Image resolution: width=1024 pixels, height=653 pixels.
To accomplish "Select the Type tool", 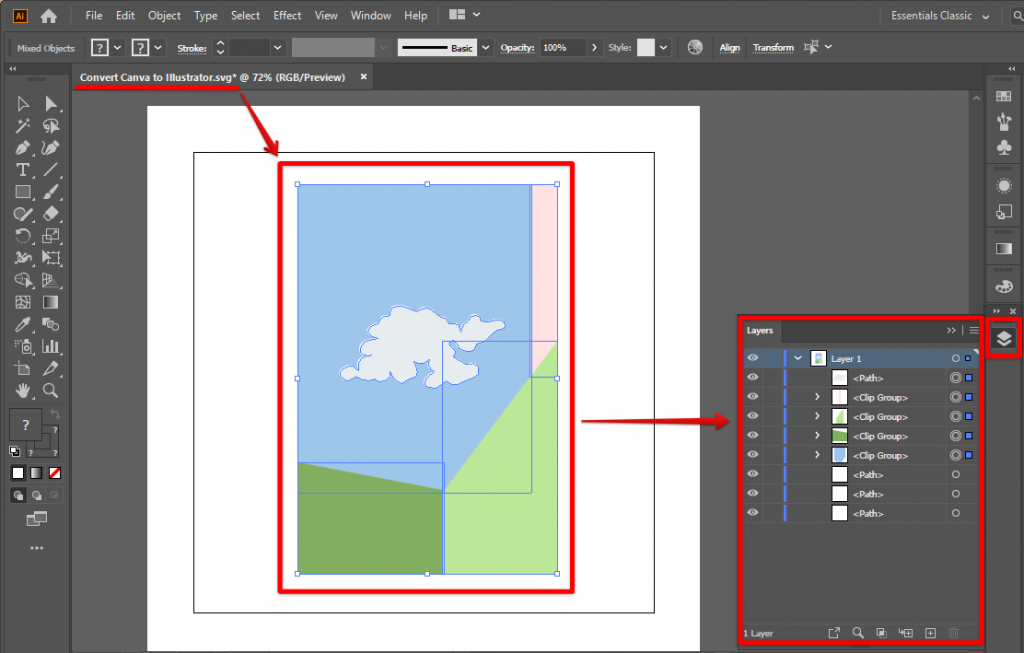I will click(22, 170).
